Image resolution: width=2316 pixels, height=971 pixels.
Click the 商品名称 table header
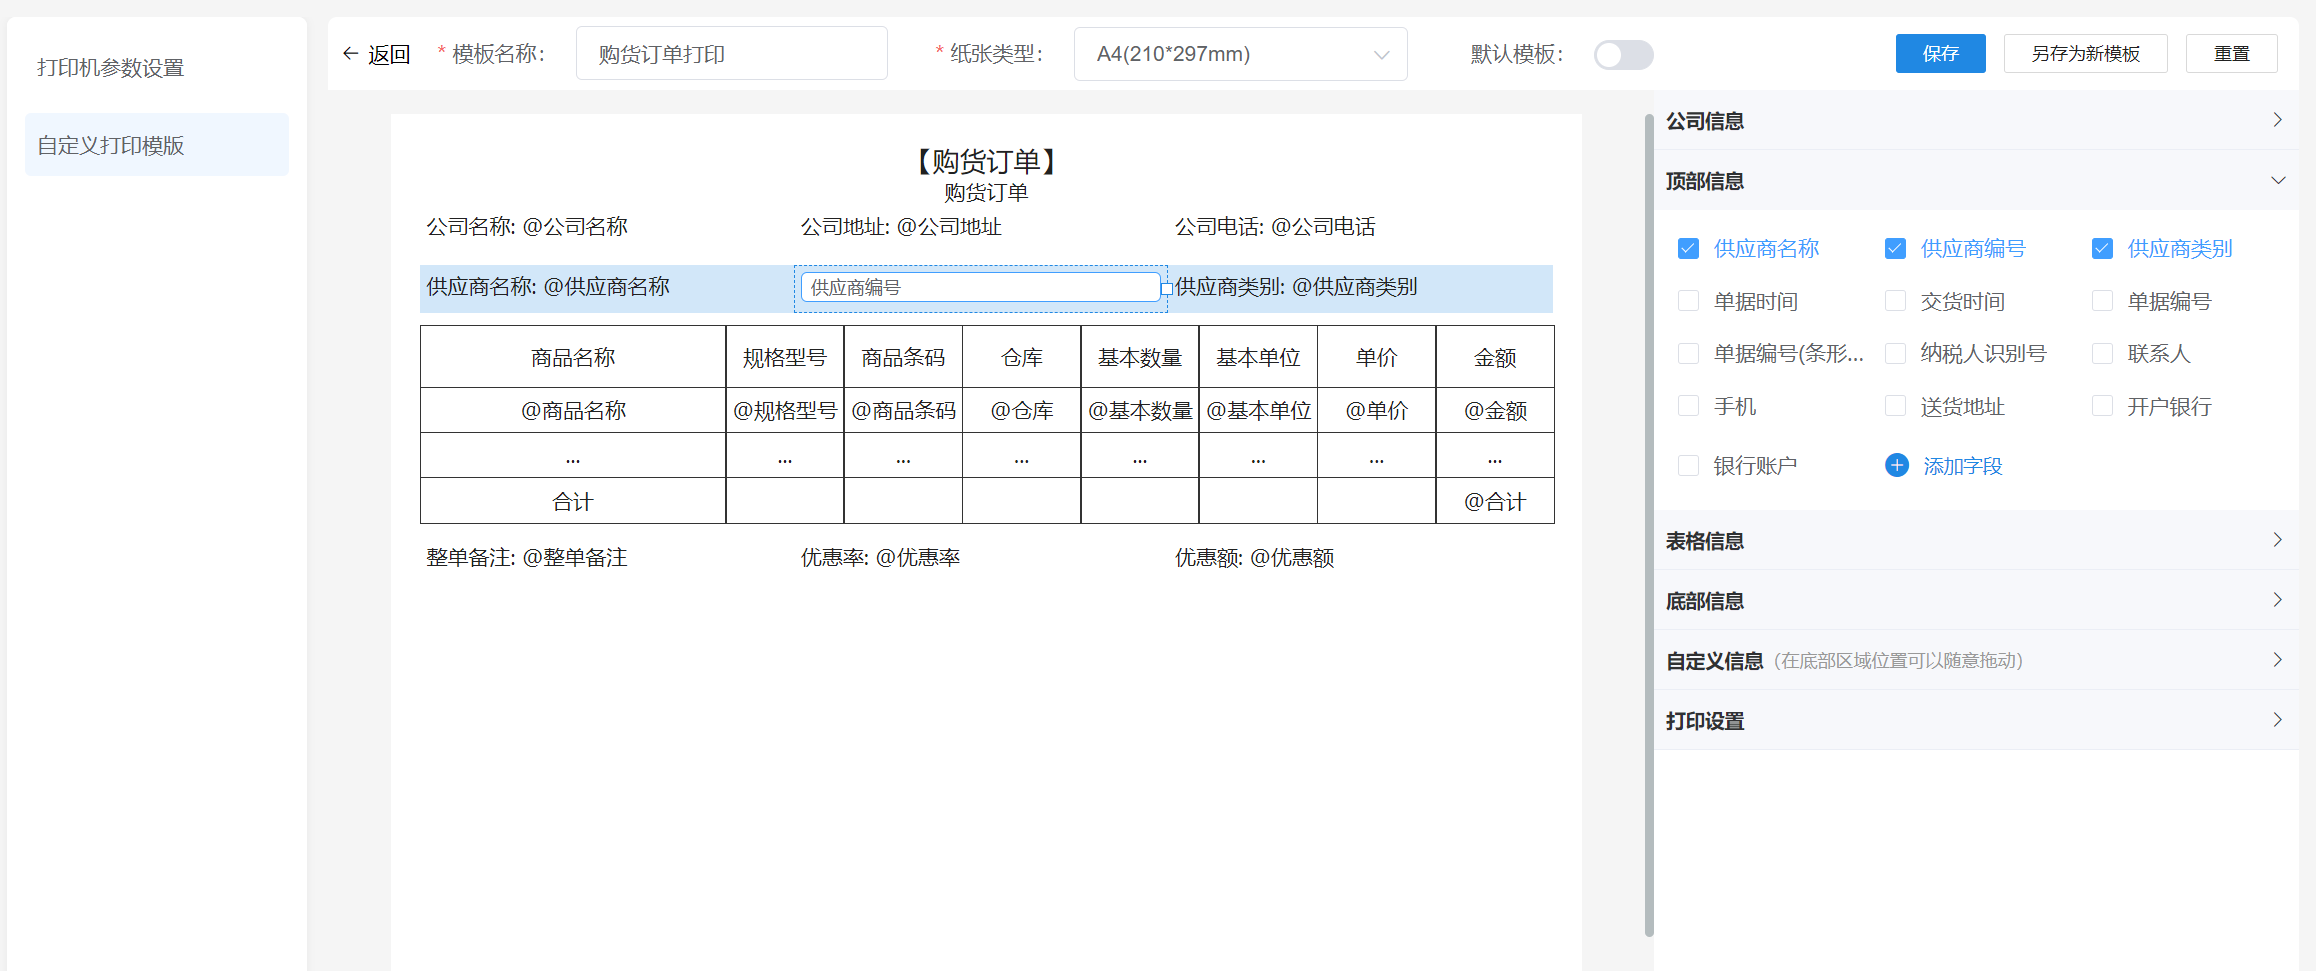(573, 357)
